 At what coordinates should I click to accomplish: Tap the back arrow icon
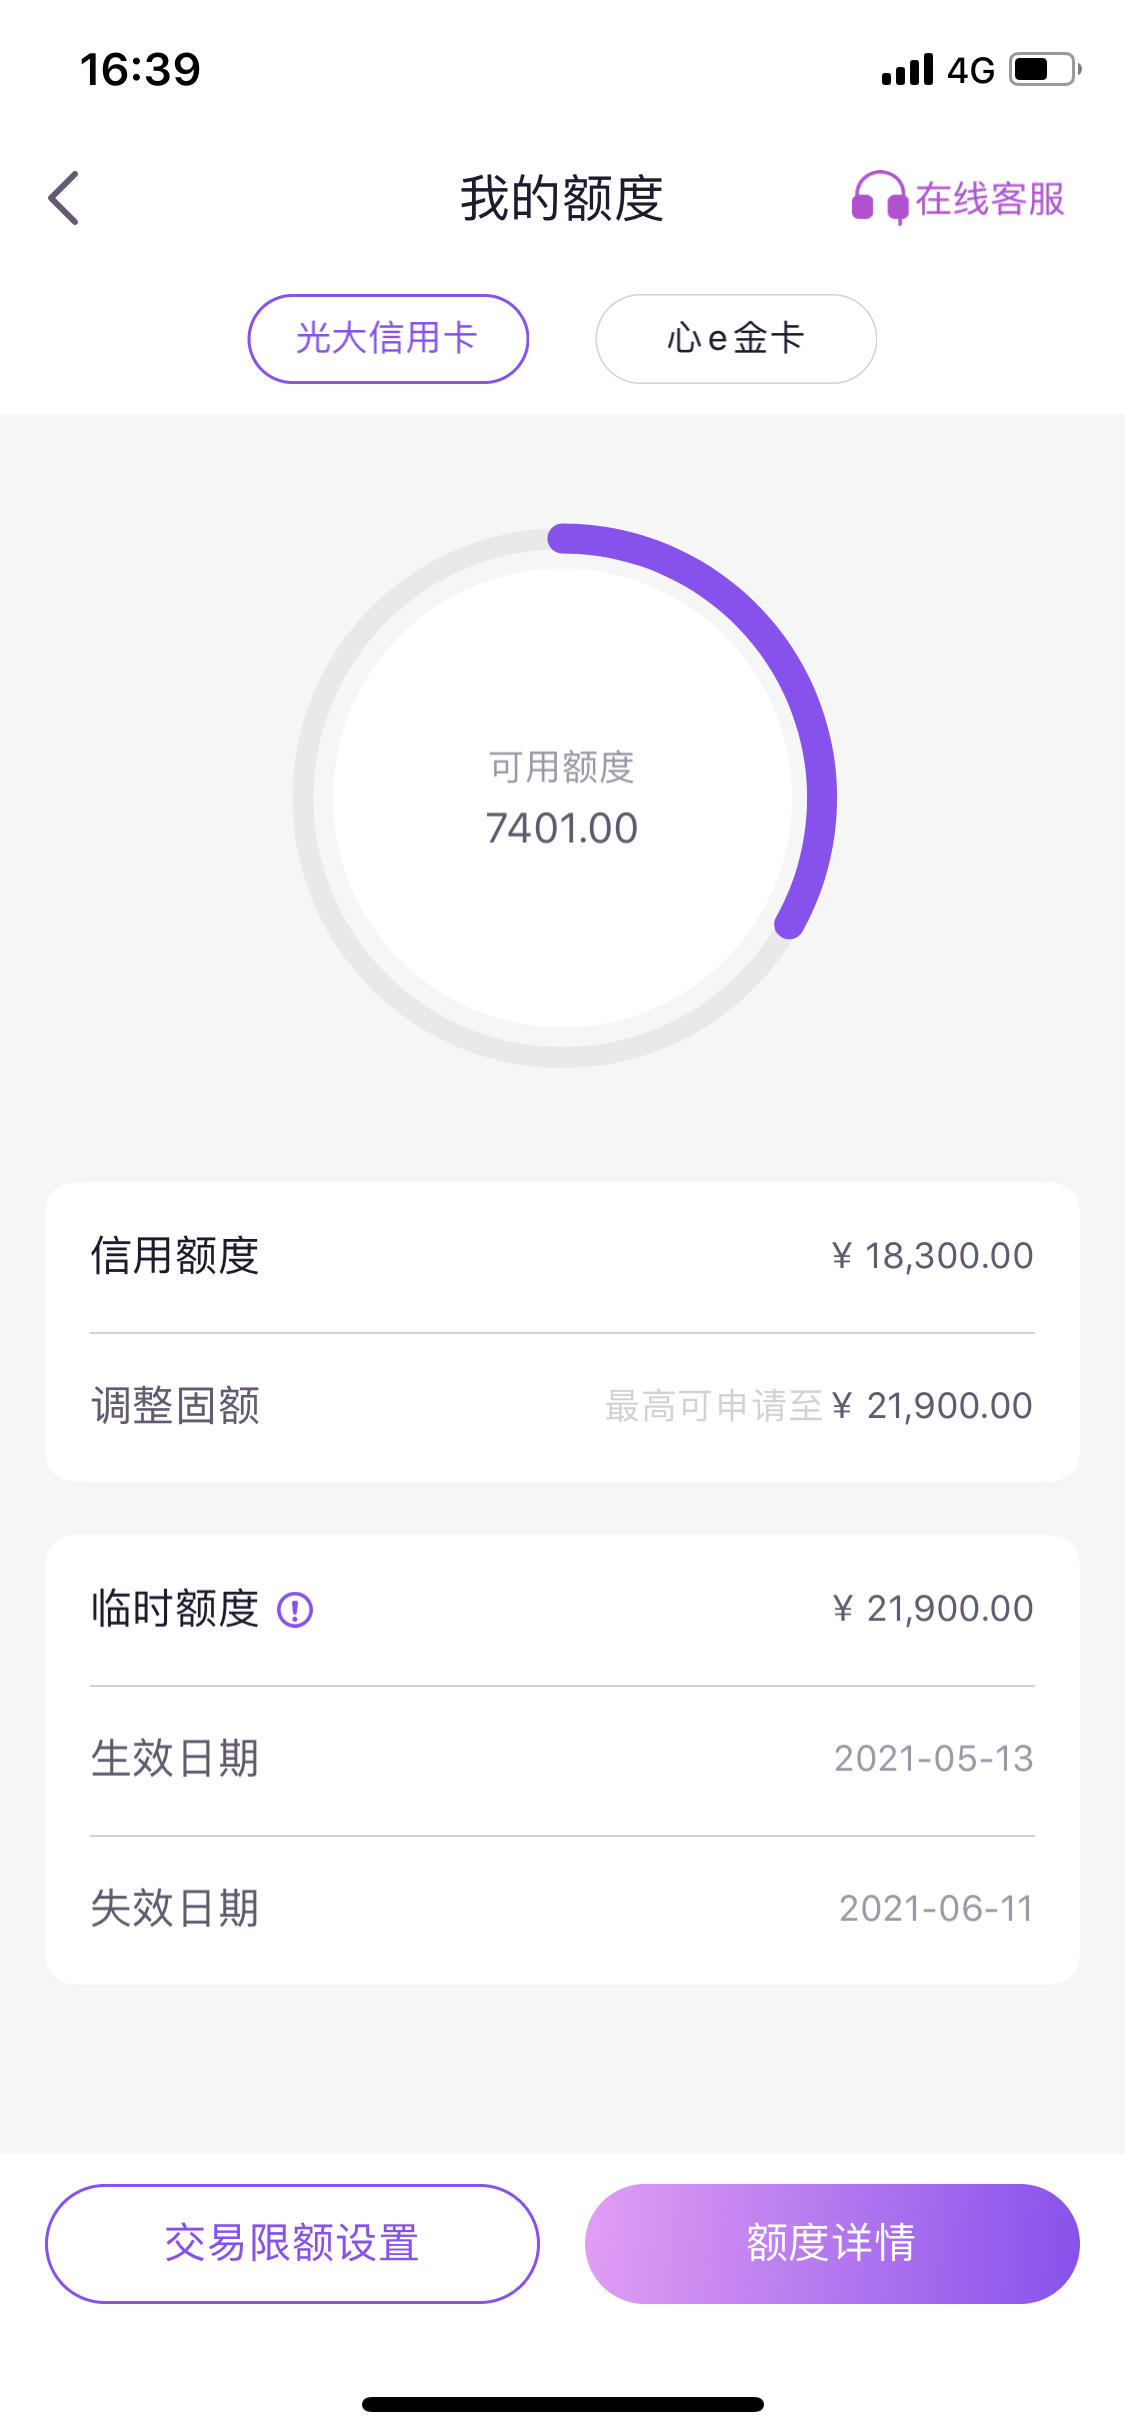(63, 198)
